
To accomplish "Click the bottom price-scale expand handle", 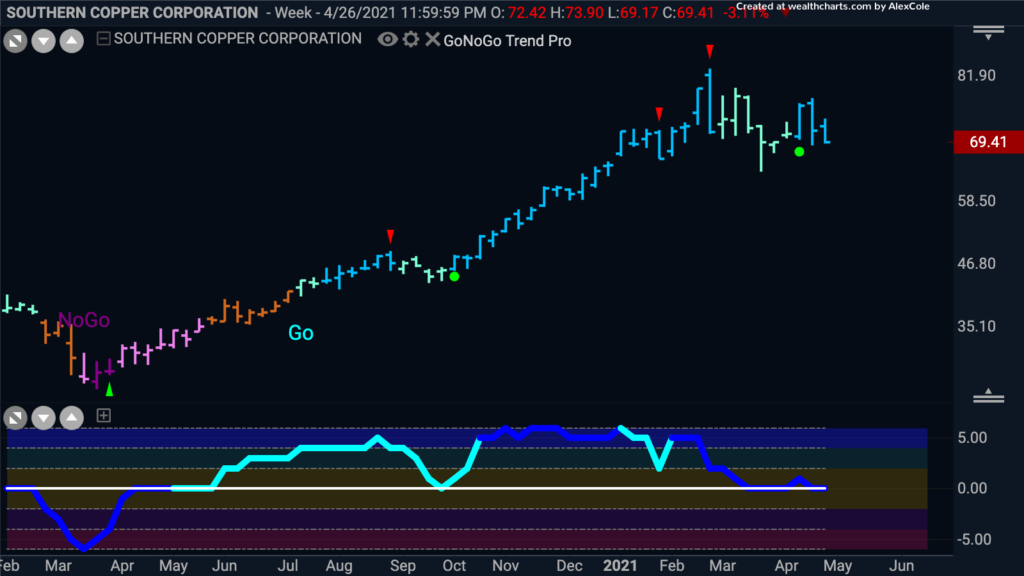I will click(988, 395).
